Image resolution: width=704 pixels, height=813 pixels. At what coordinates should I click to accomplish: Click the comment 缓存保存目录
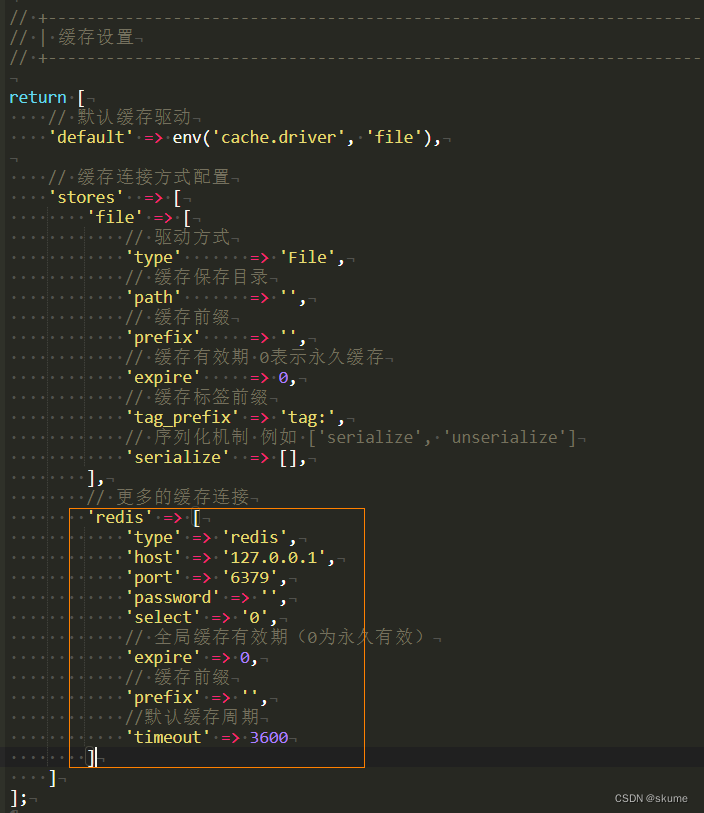point(211,277)
